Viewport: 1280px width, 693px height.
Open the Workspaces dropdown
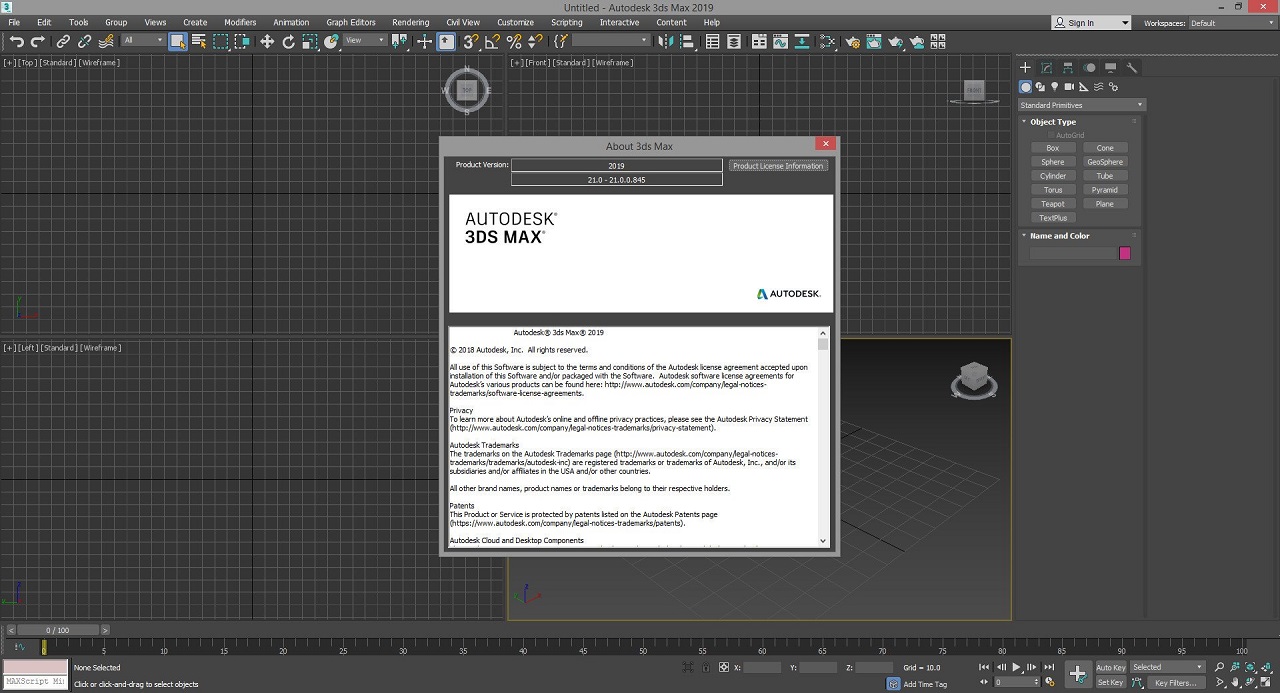click(1230, 23)
